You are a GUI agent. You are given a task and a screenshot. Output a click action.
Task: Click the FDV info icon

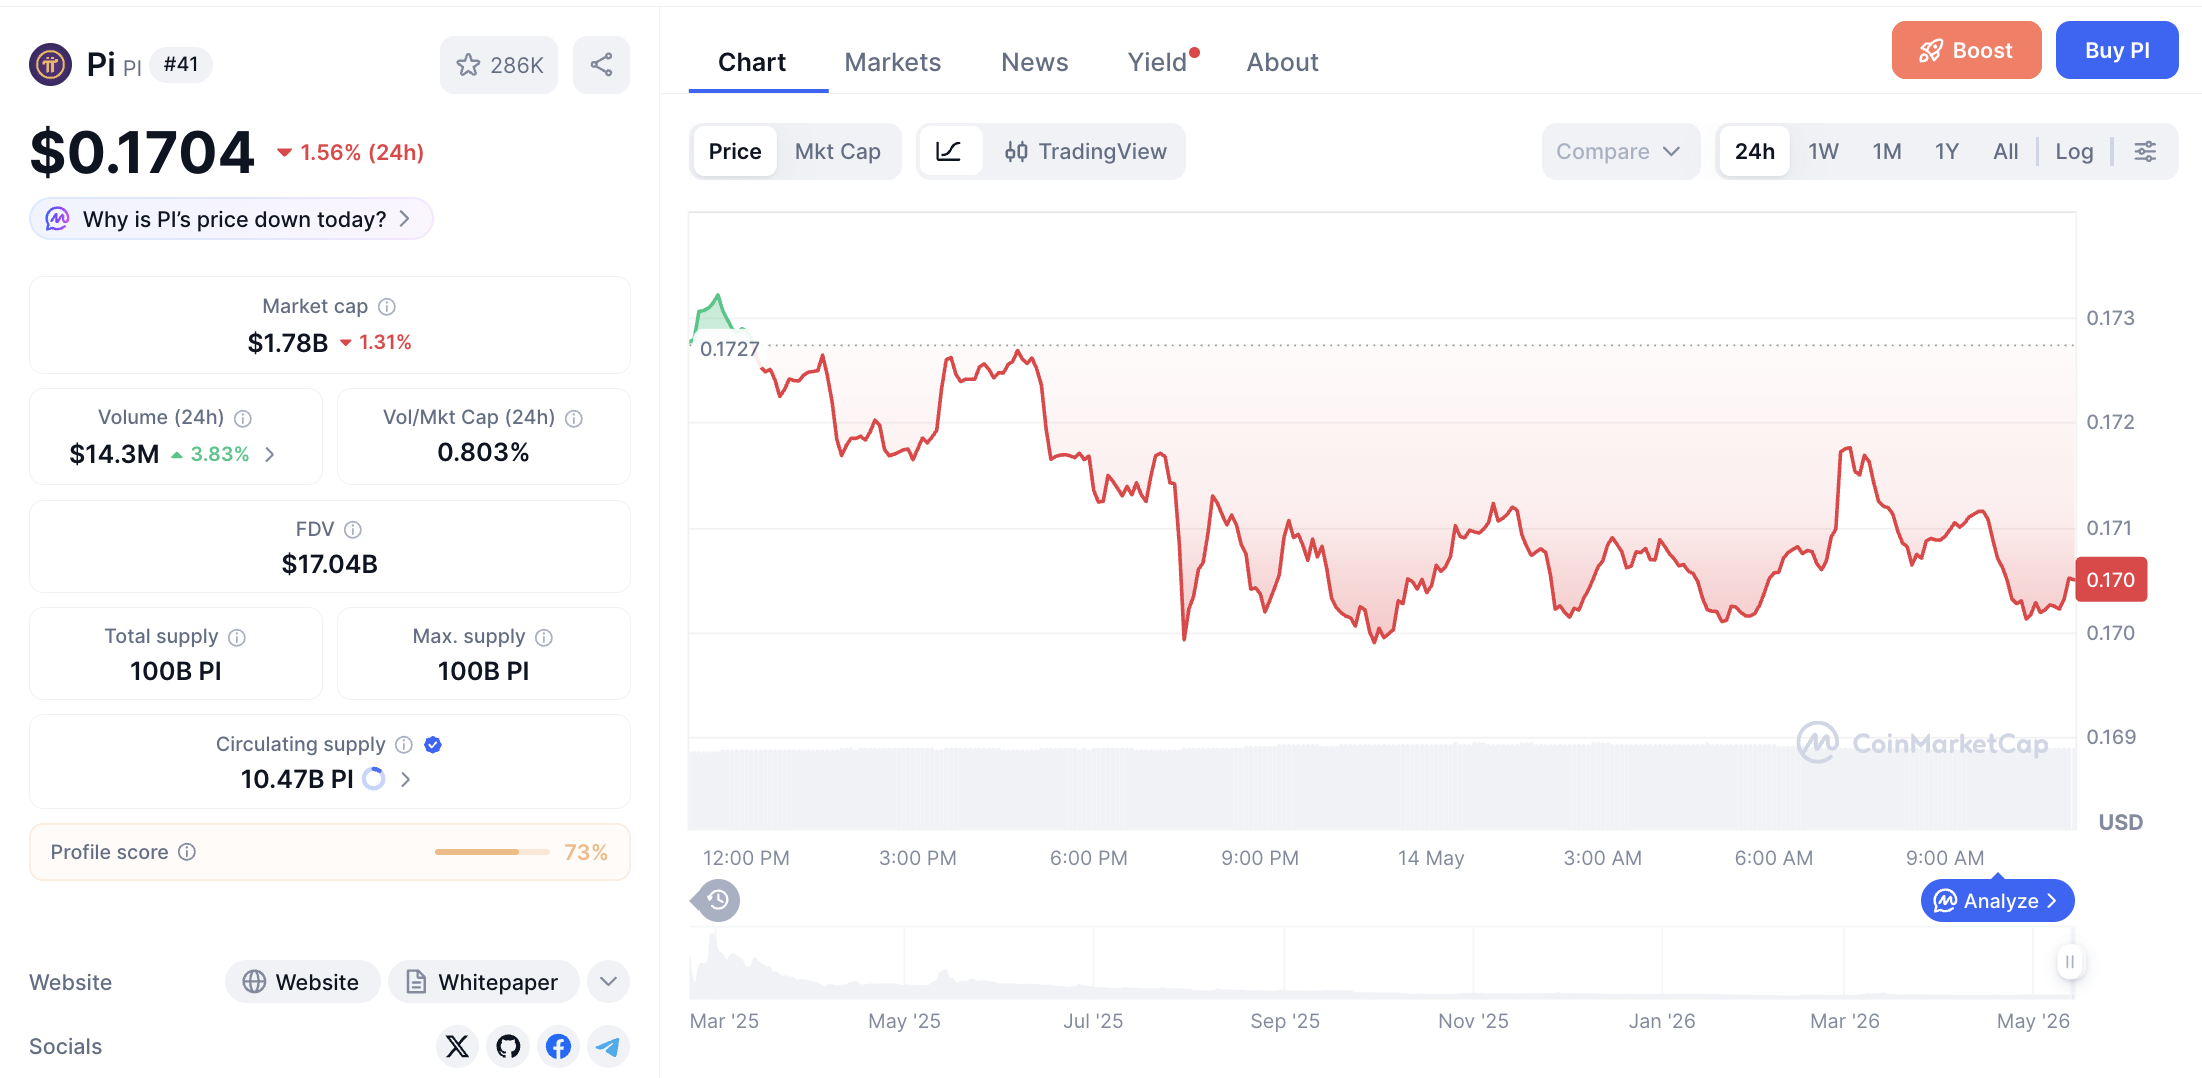tap(353, 529)
